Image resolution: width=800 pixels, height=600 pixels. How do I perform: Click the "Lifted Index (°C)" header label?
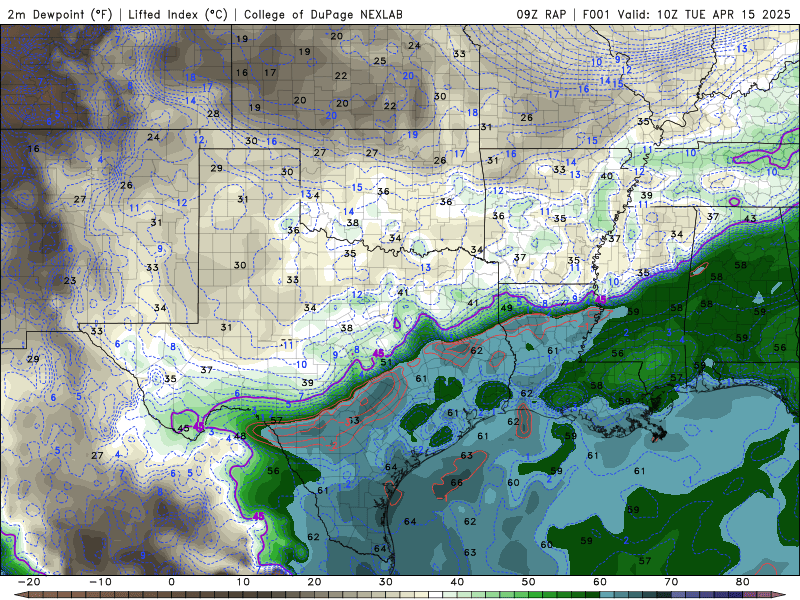(178, 14)
